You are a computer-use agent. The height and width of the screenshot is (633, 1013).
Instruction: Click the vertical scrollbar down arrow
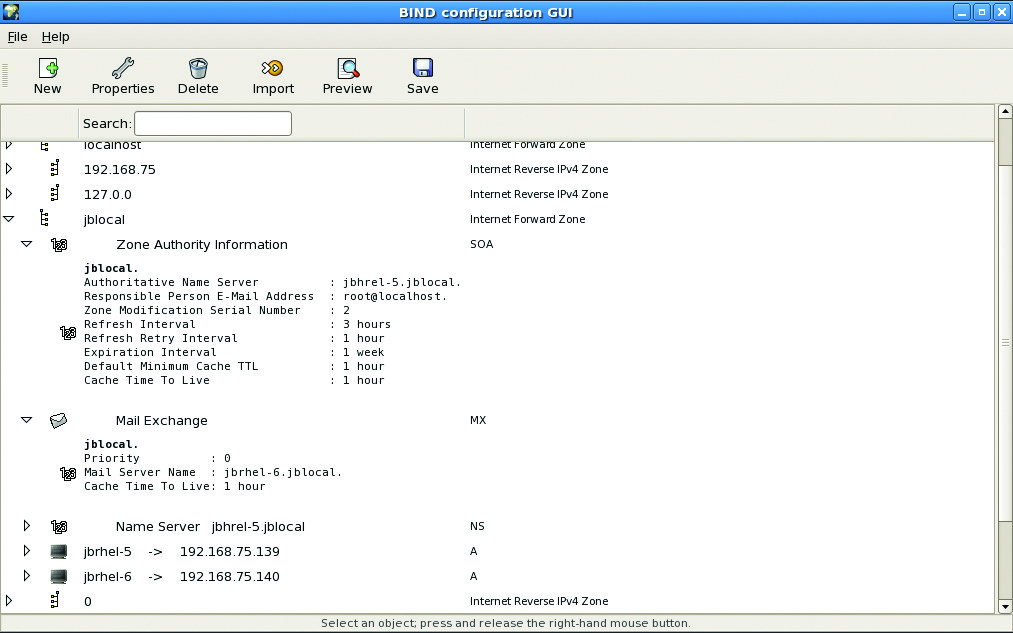pos(1005,606)
